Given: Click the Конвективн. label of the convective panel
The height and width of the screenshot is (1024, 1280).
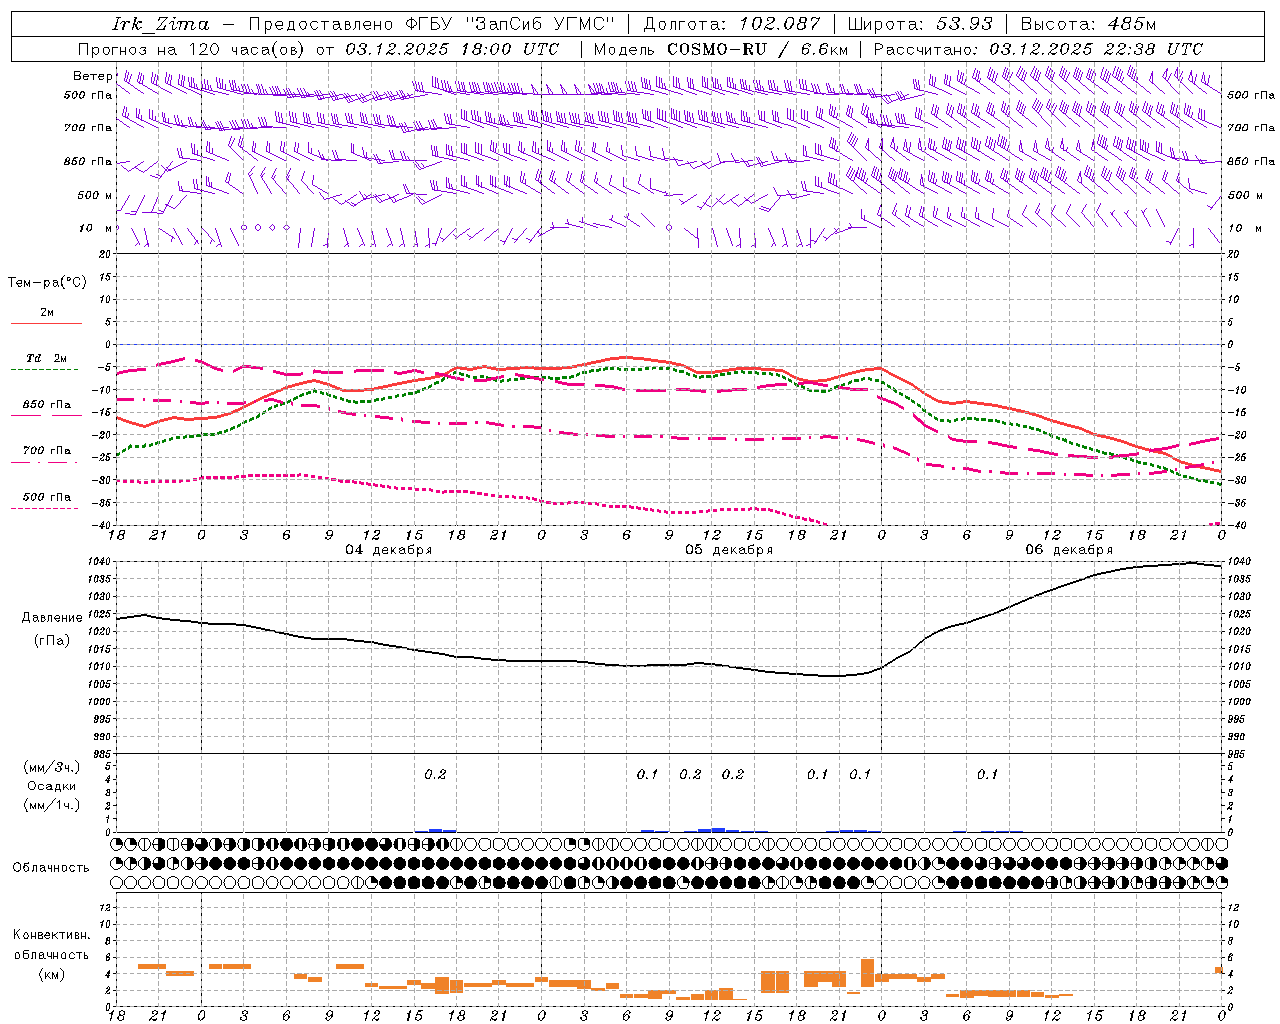Looking at the screenshot, I should coord(52,935).
